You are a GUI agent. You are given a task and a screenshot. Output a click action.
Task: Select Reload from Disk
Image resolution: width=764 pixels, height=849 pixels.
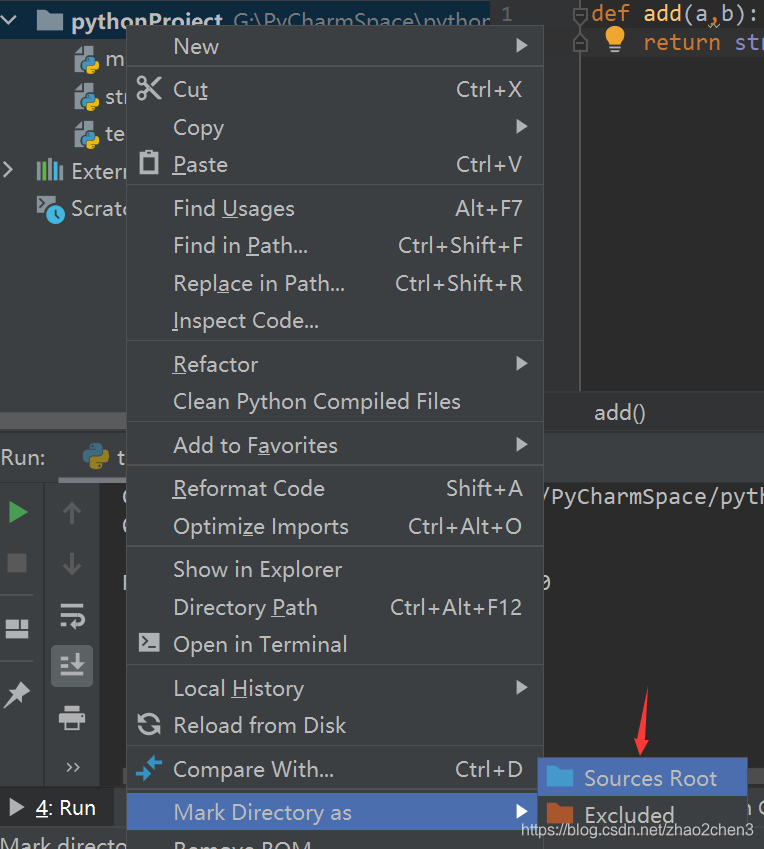tap(335, 726)
